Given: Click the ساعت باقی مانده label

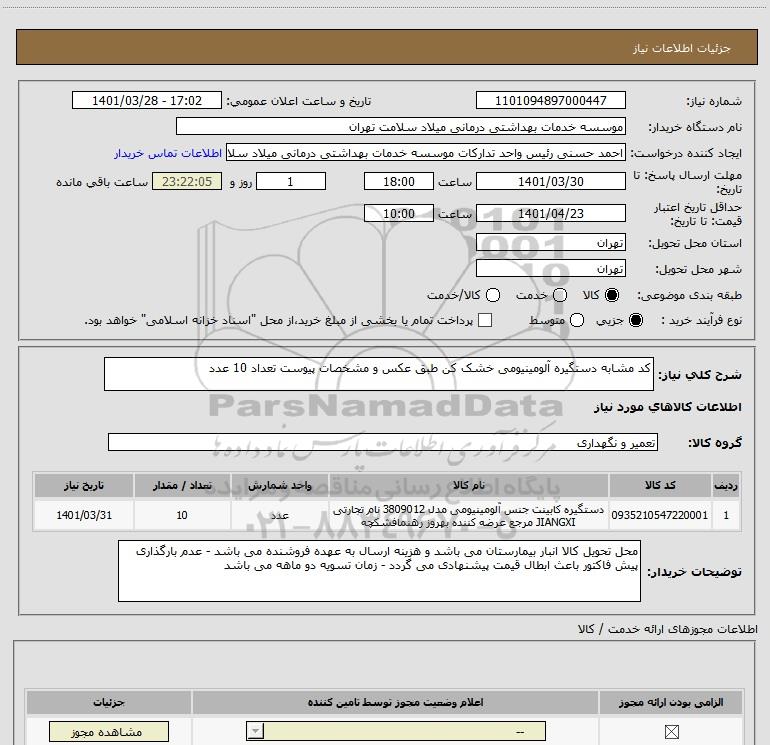Looking at the screenshot, I should click(x=102, y=182).
